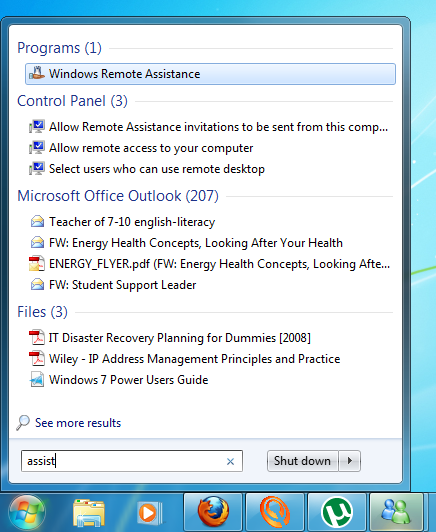436x532 pixels.
Task: Open FW: Energy Health Concepts email
Action: pyautogui.click(x=196, y=243)
